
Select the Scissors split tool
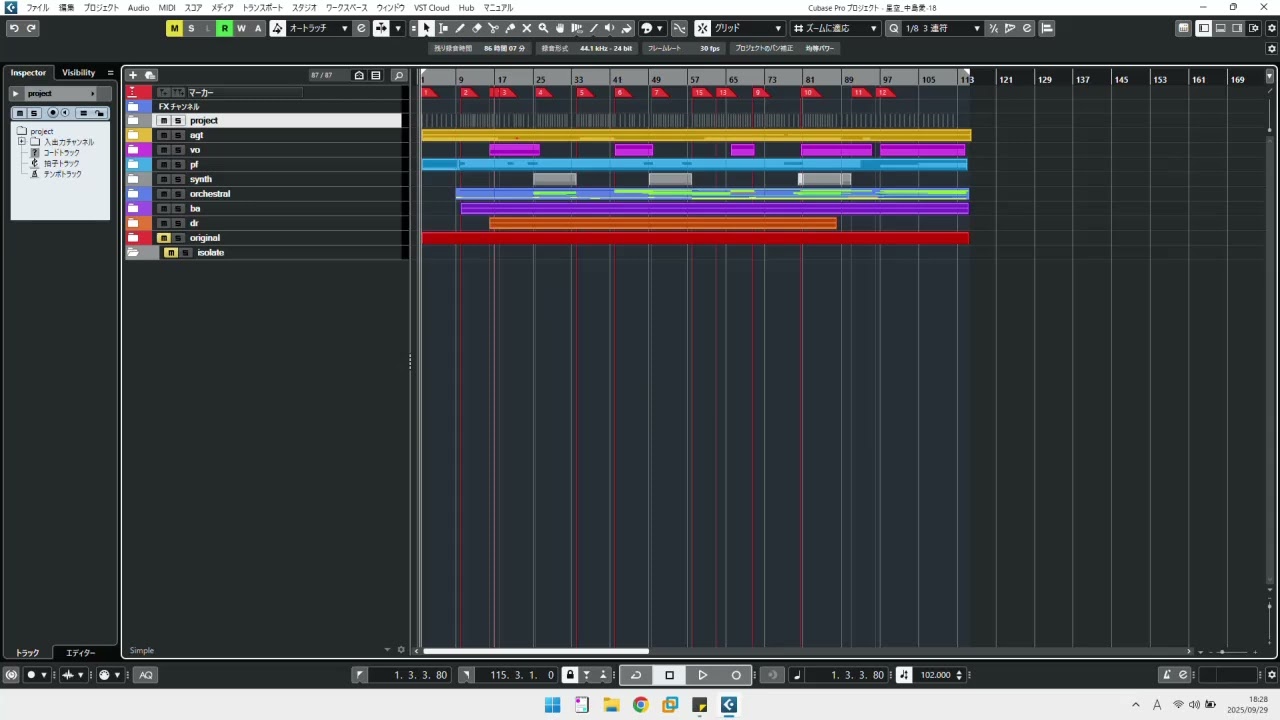[493, 28]
